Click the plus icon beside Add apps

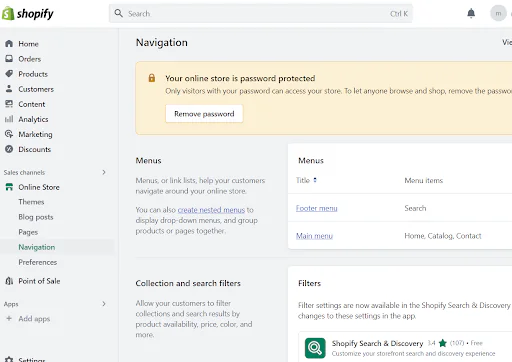(9, 318)
